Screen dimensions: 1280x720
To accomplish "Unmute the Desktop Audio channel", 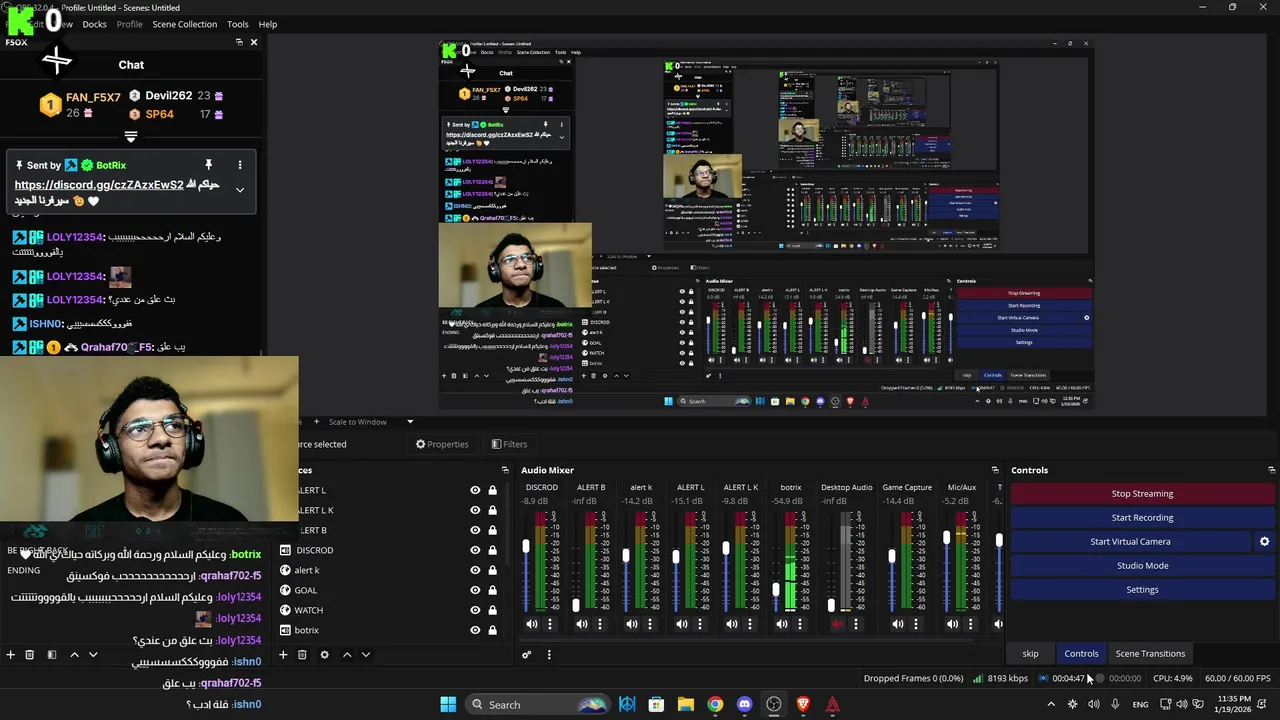I will coord(837,624).
